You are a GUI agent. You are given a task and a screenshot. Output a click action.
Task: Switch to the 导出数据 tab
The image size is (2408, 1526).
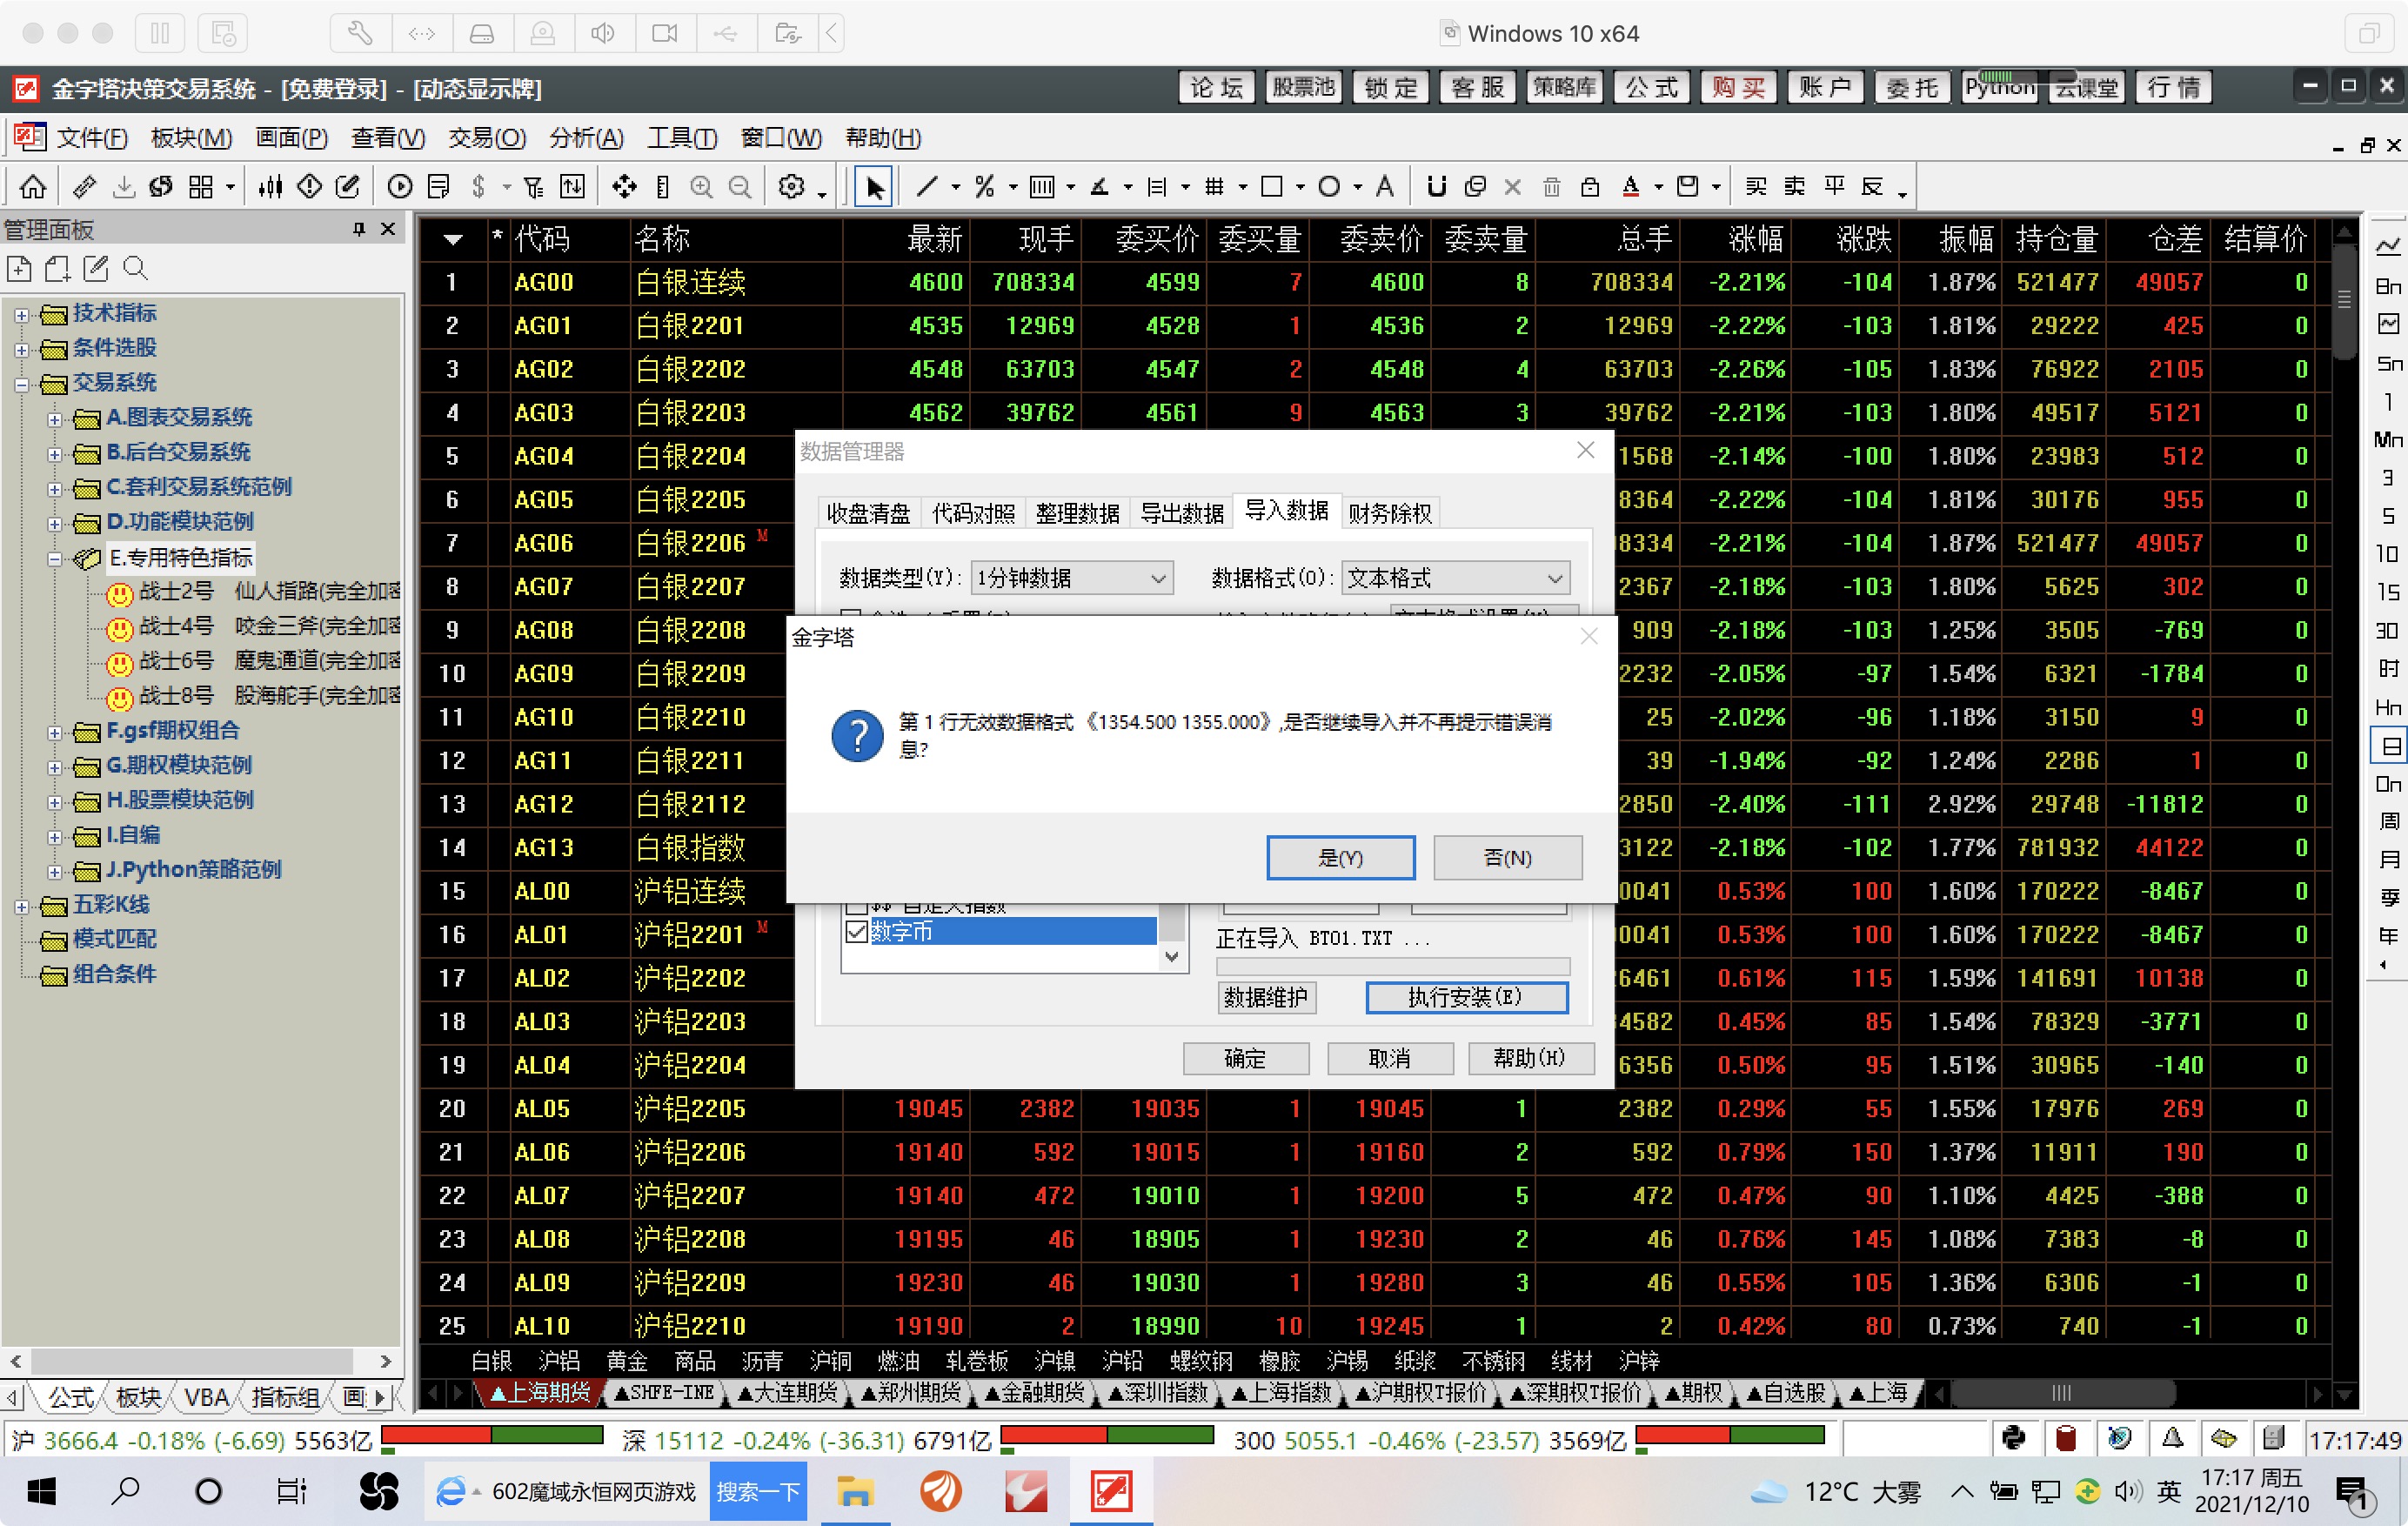point(1182,513)
